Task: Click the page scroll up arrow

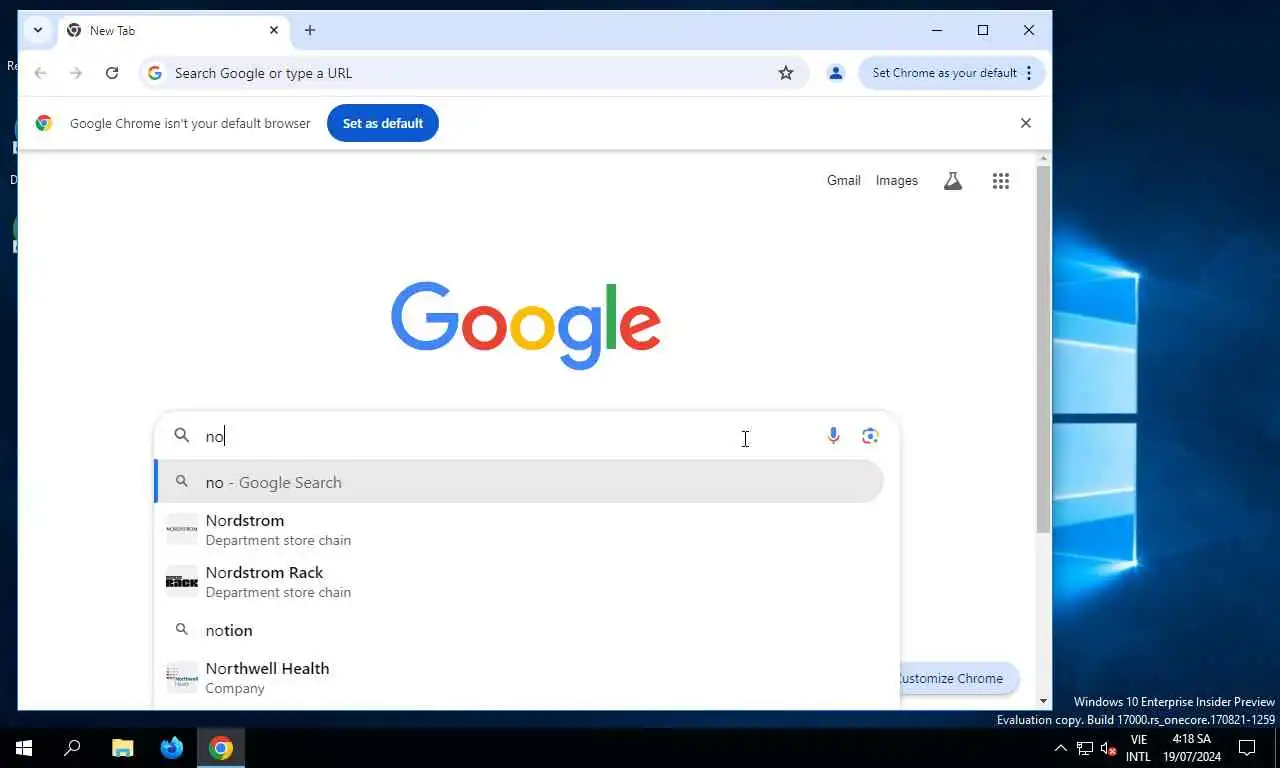Action: [x=1044, y=159]
